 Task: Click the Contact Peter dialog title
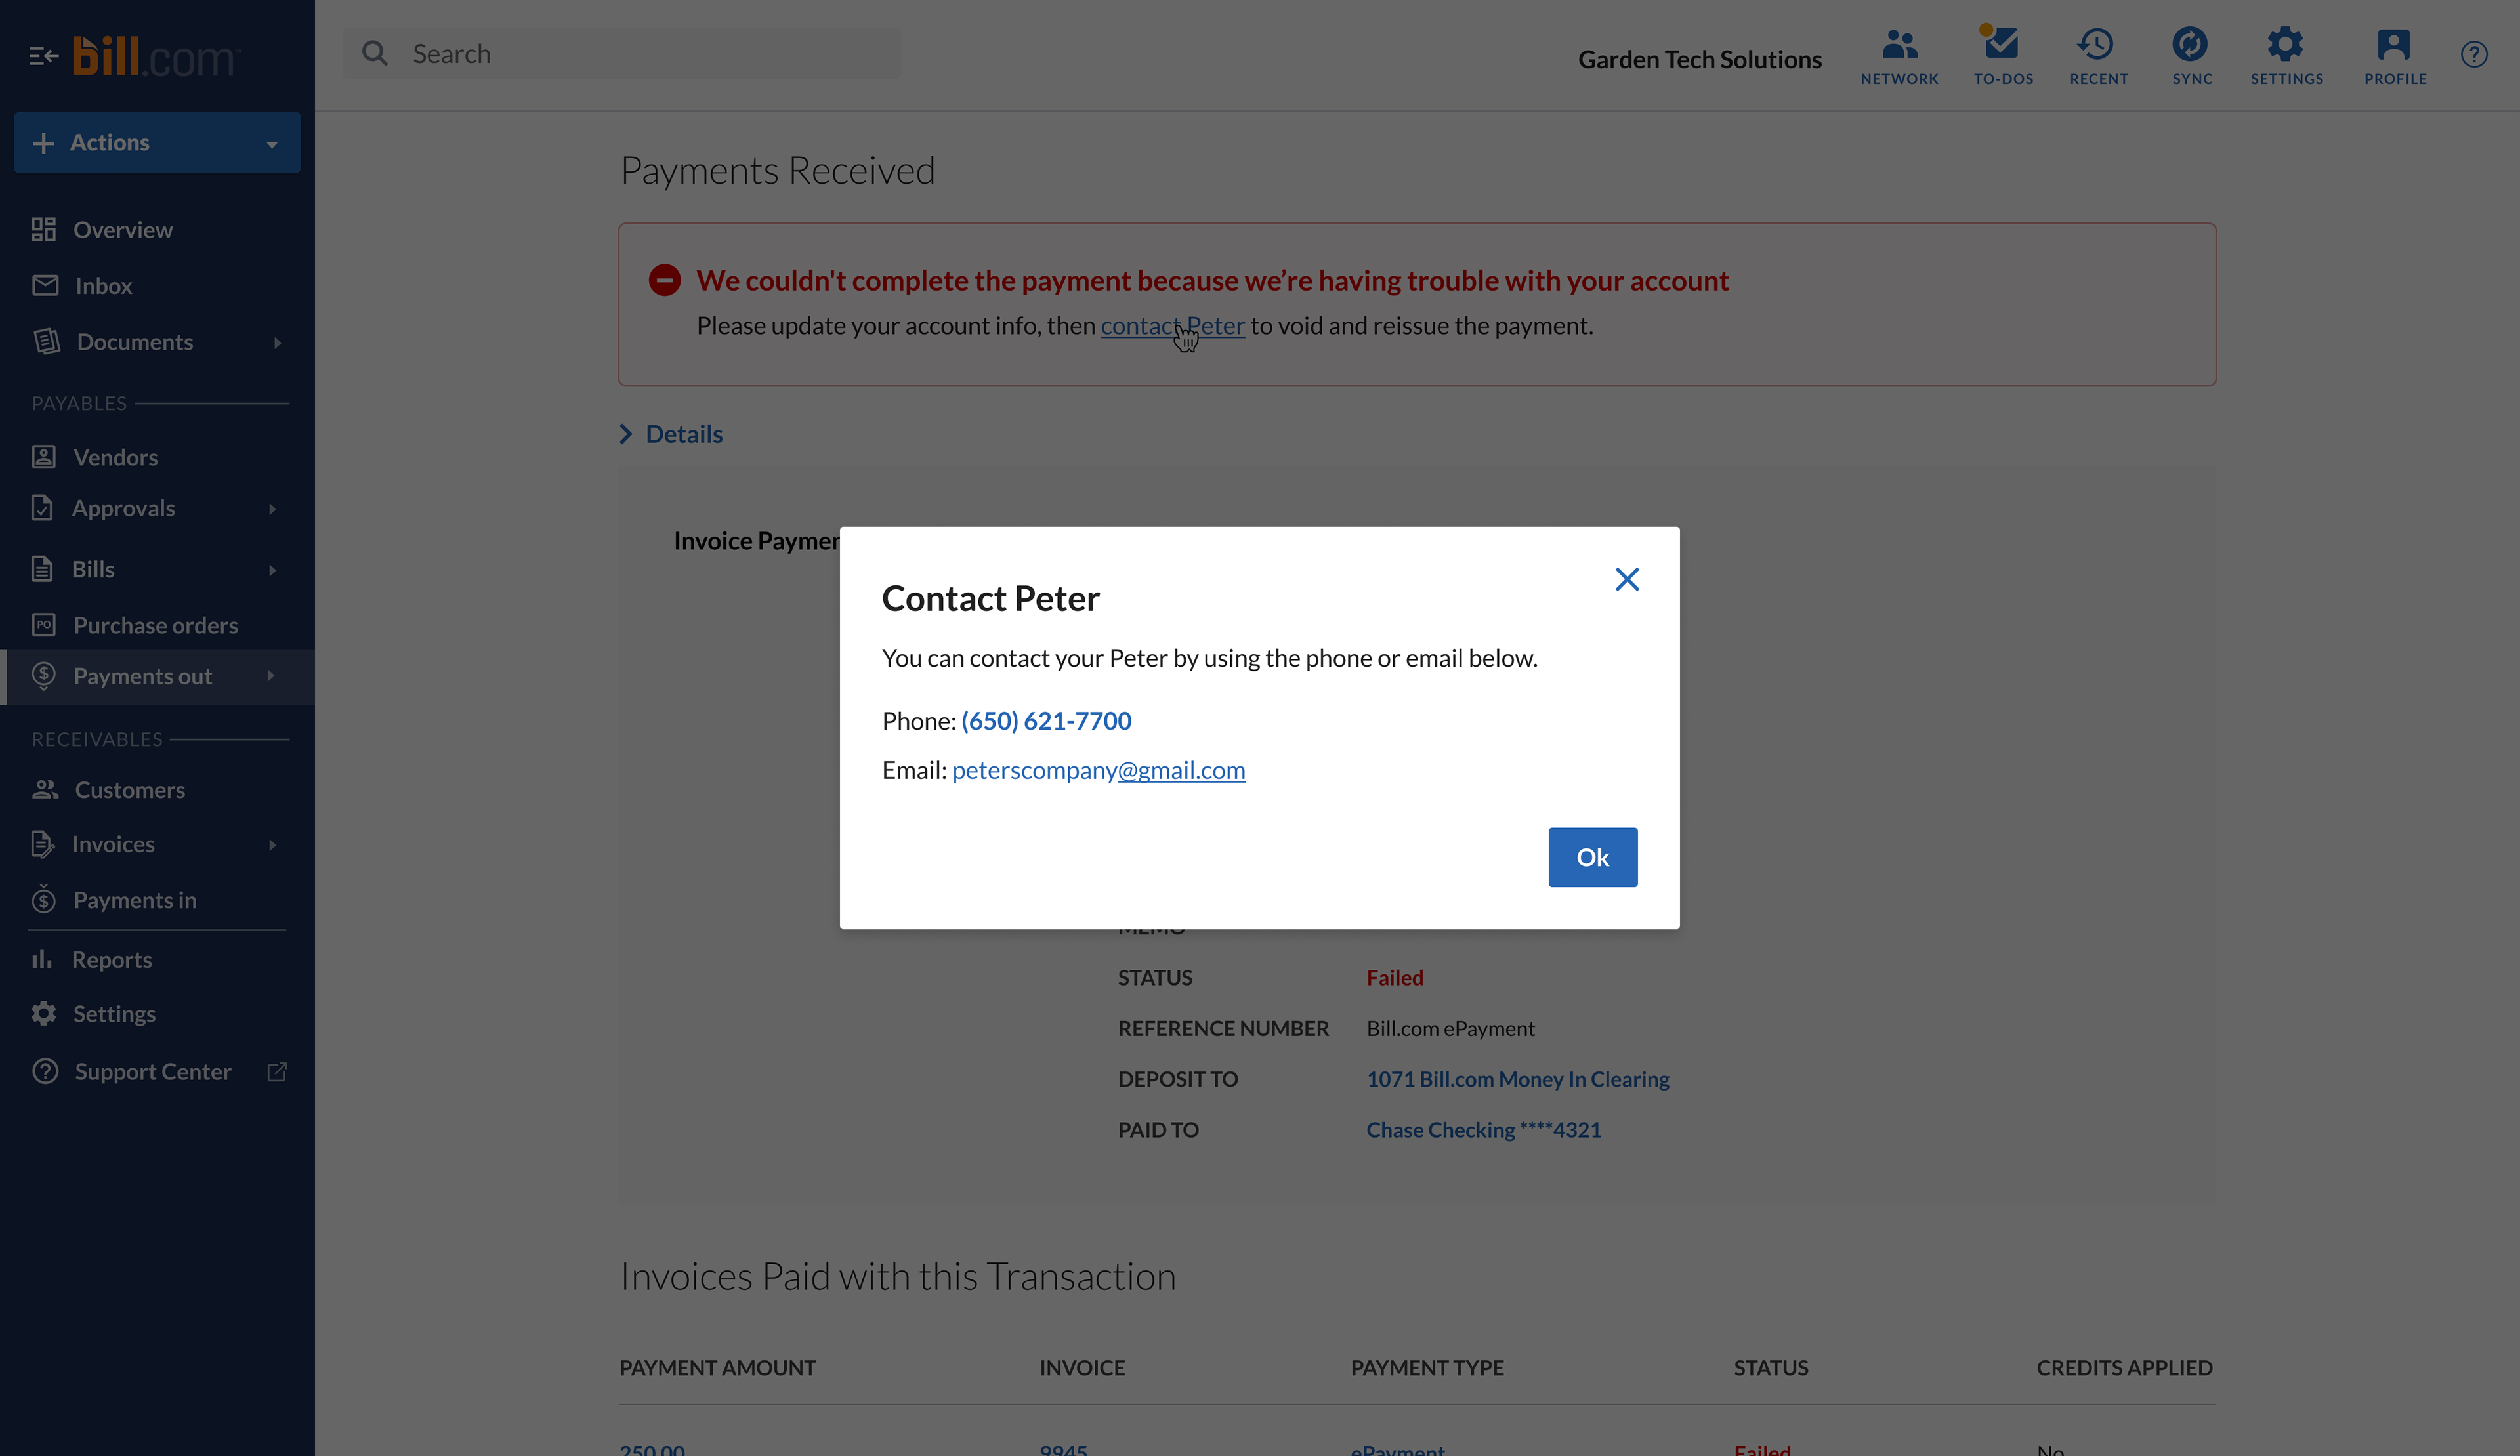click(990, 598)
